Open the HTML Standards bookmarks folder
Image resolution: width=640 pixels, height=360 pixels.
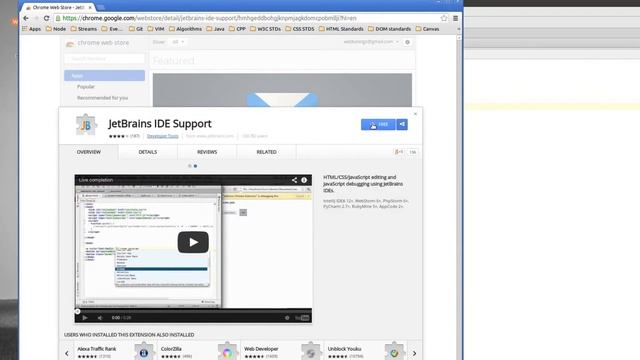pyautogui.click(x=341, y=29)
